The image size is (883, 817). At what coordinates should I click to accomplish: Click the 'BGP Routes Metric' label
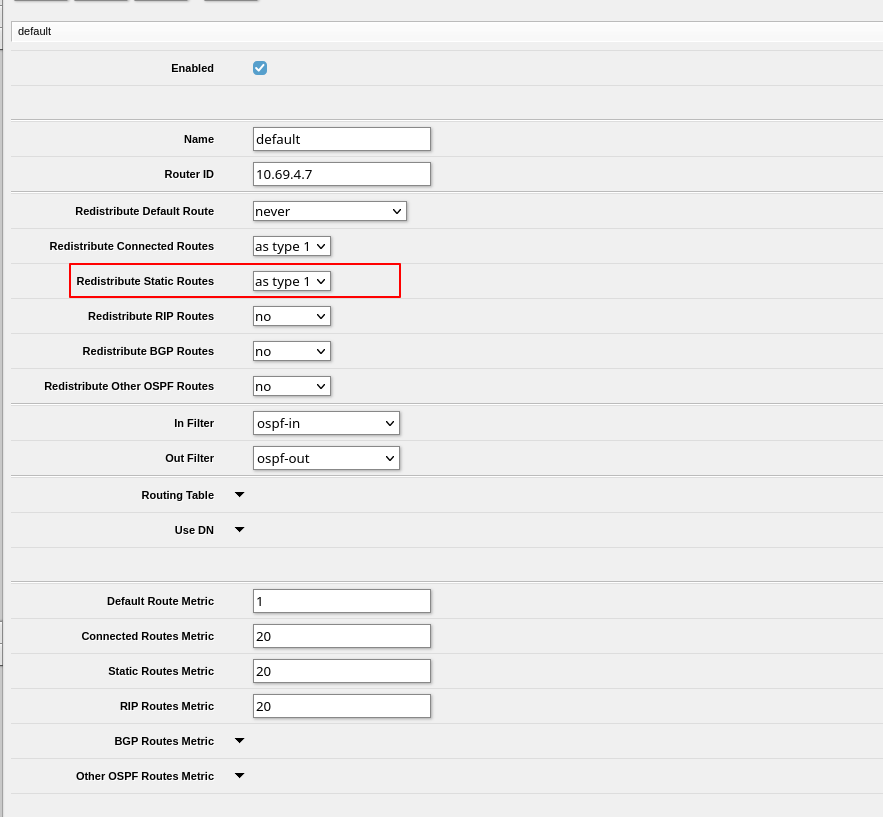(x=164, y=741)
